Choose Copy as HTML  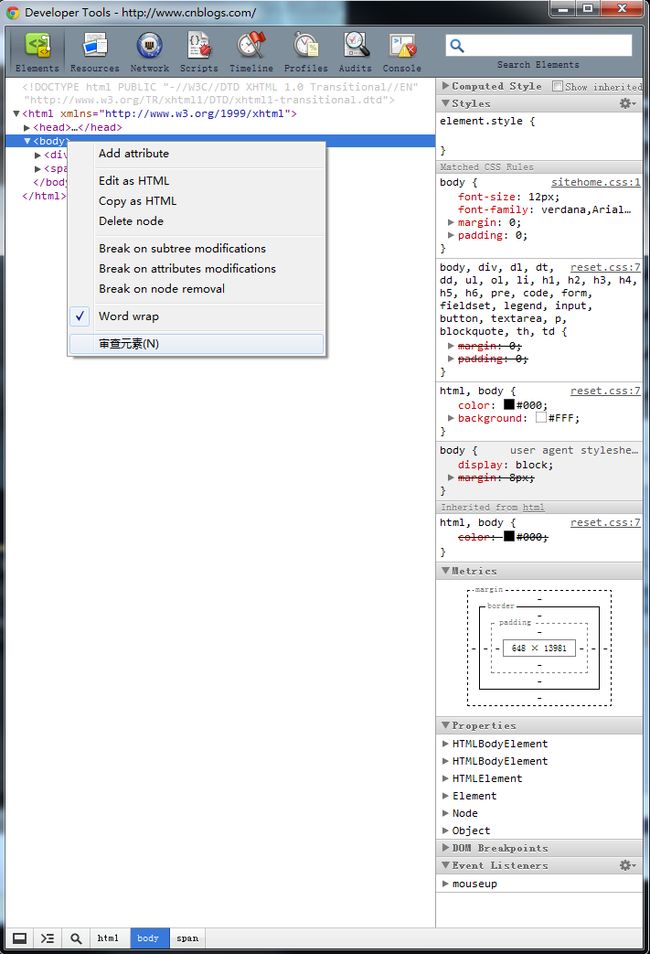pyautogui.click(x=197, y=201)
